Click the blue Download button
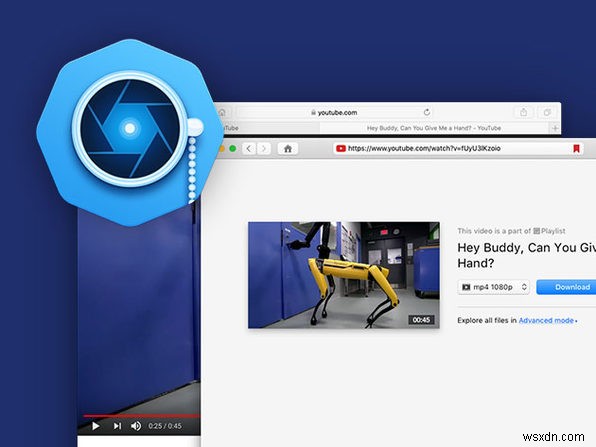The width and height of the screenshot is (596, 447). tap(566, 287)
